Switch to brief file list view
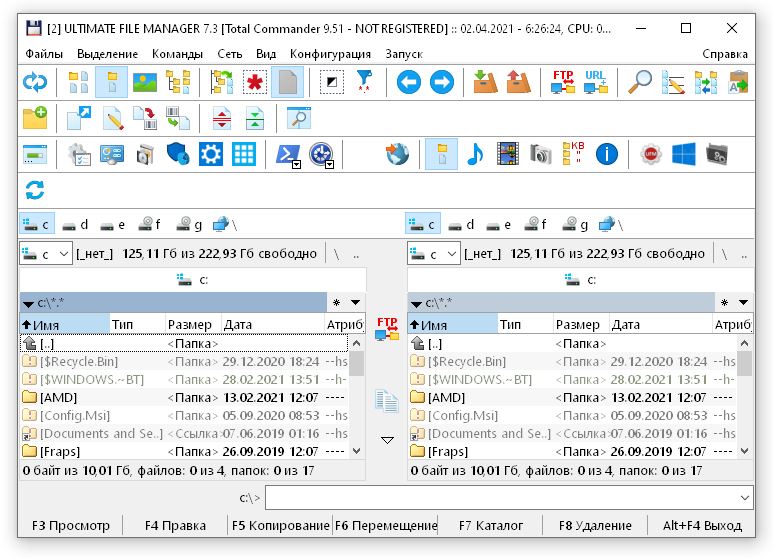The width and height of the screenshot is (773, 558). coord(79,82)
